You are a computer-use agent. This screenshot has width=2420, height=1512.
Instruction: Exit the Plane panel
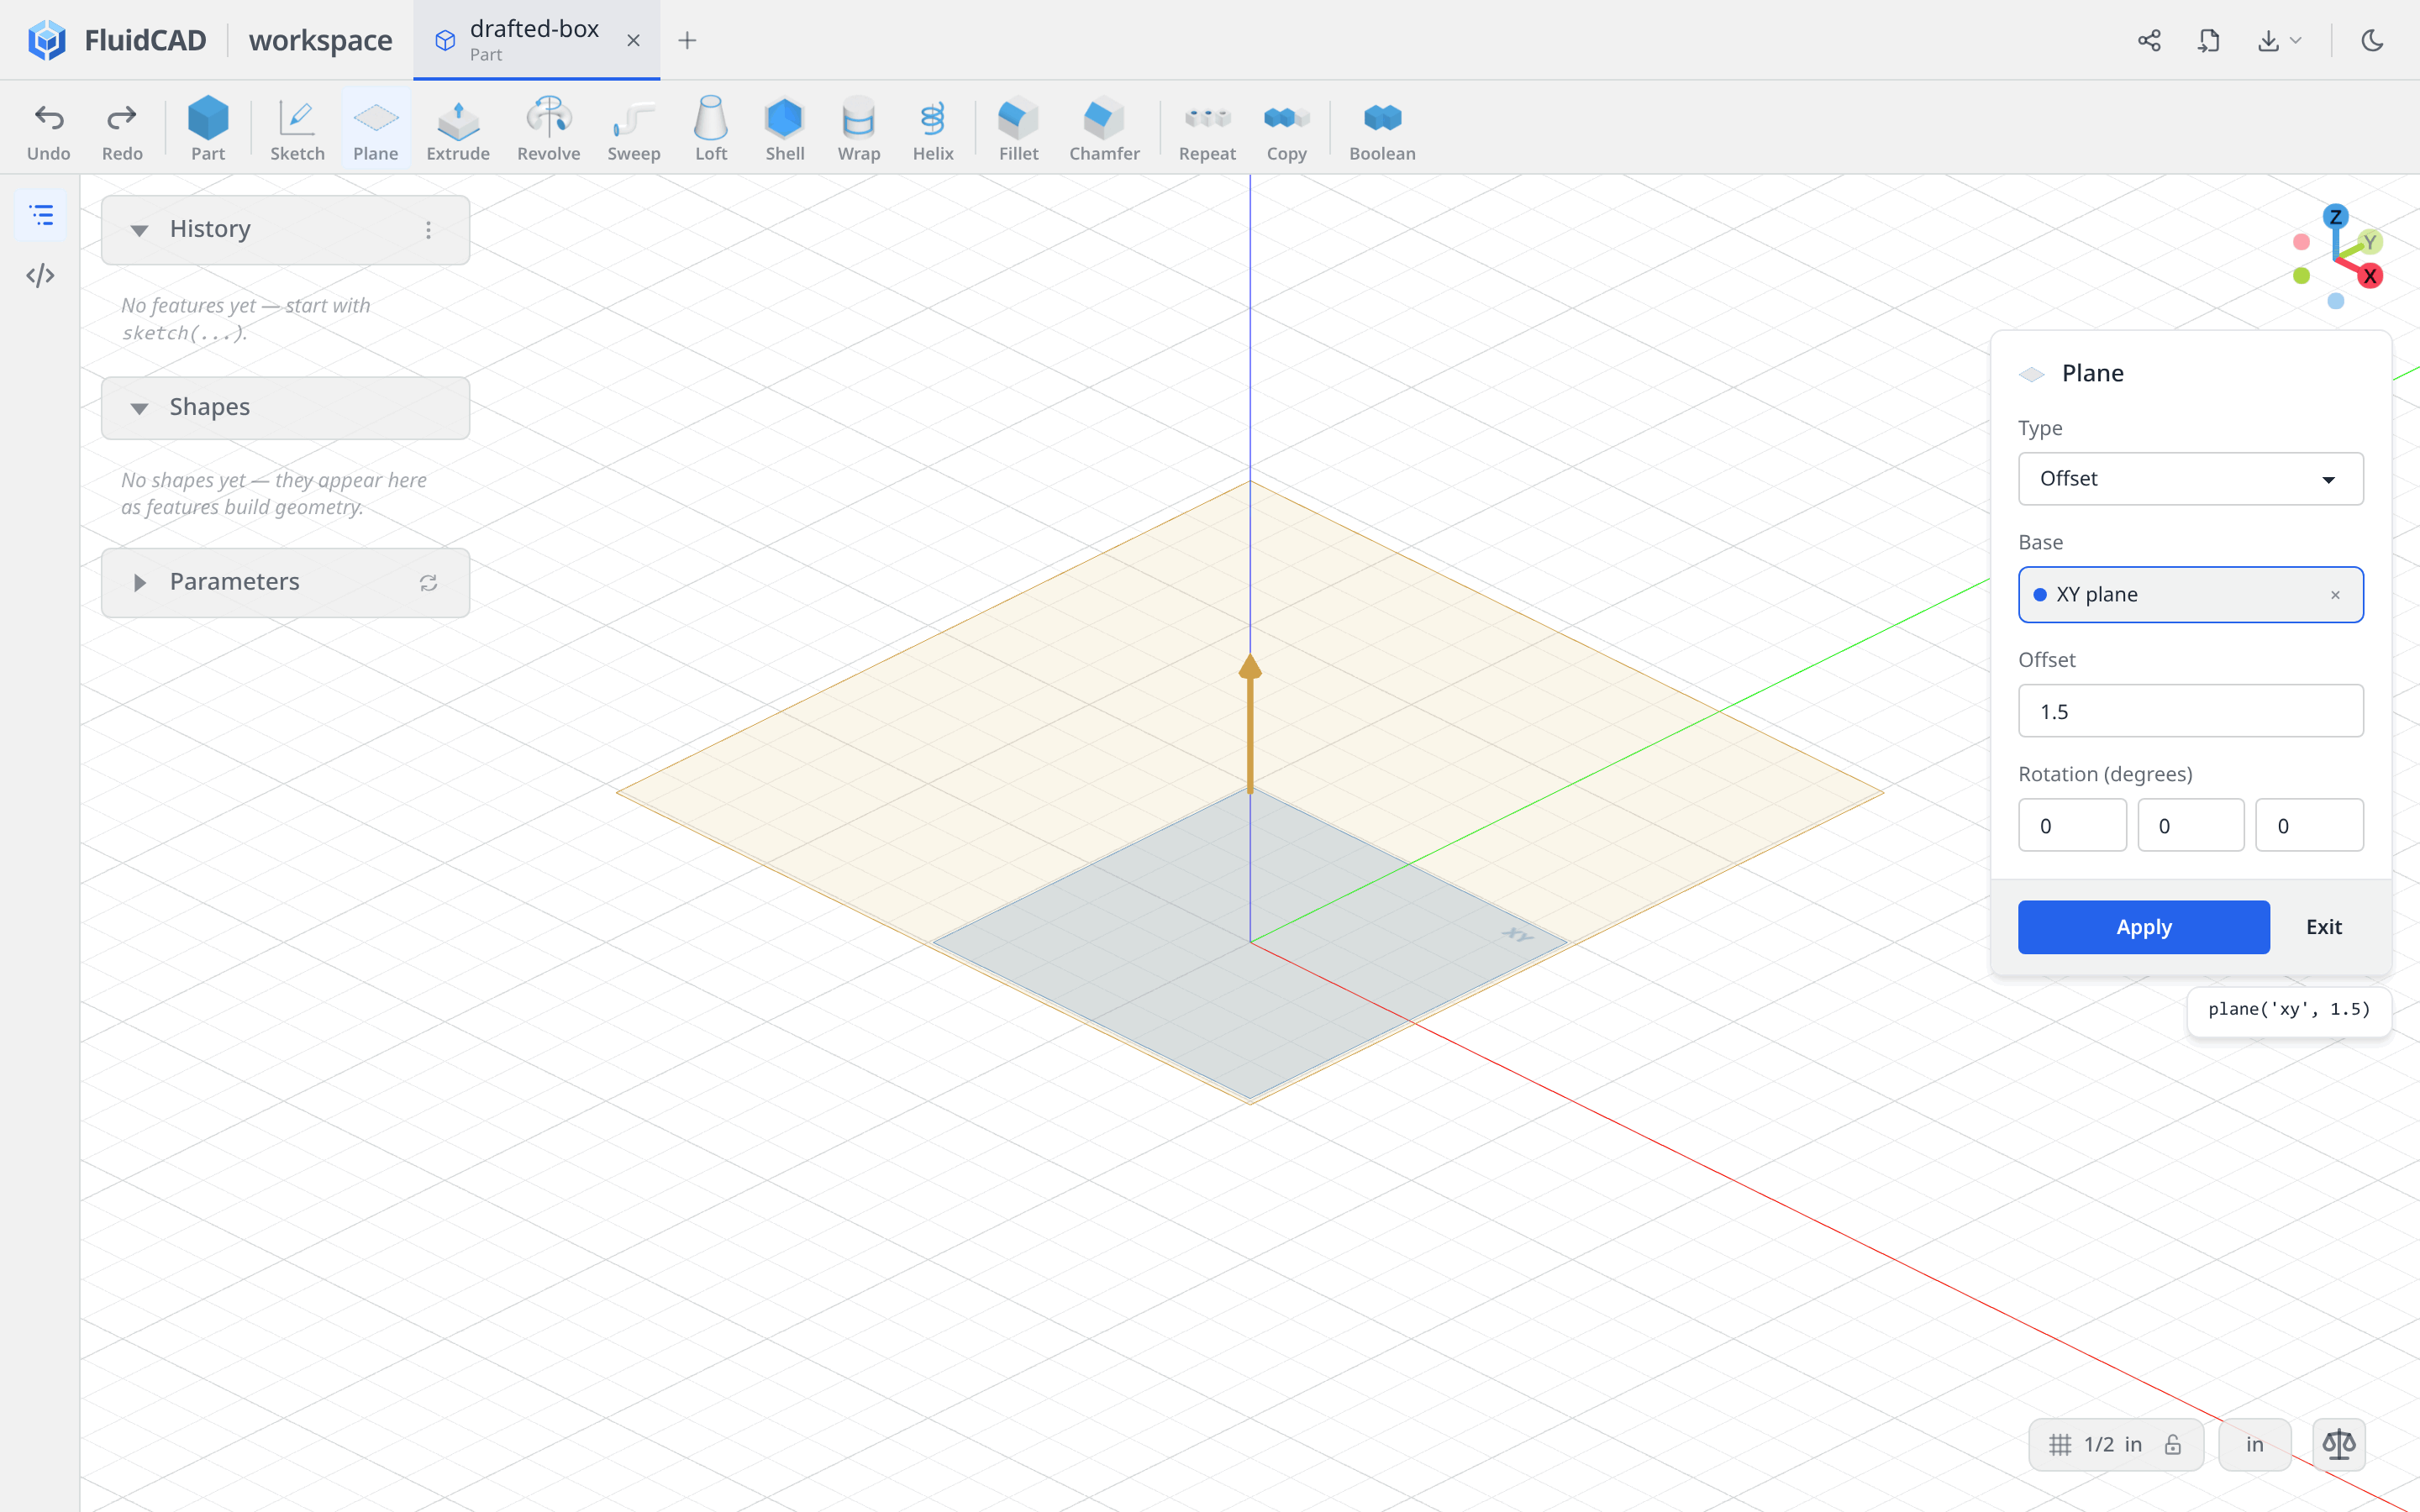(2323, 927)
